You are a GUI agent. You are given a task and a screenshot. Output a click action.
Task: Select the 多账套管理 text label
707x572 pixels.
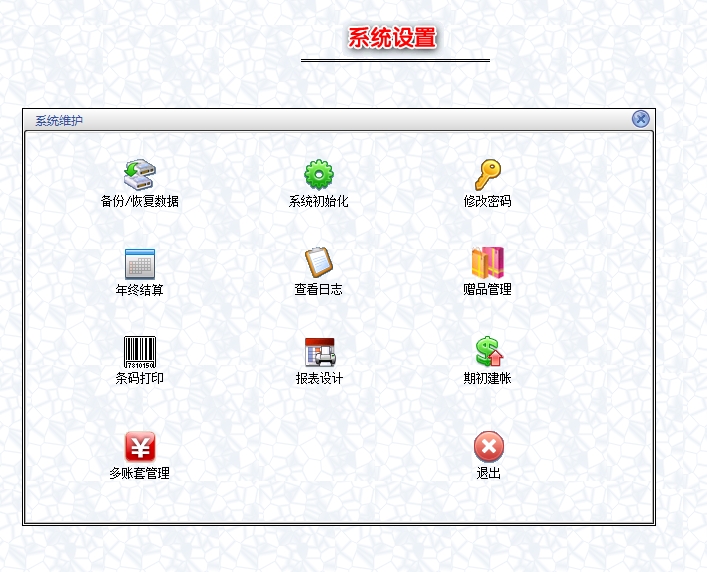coord(139,473)
